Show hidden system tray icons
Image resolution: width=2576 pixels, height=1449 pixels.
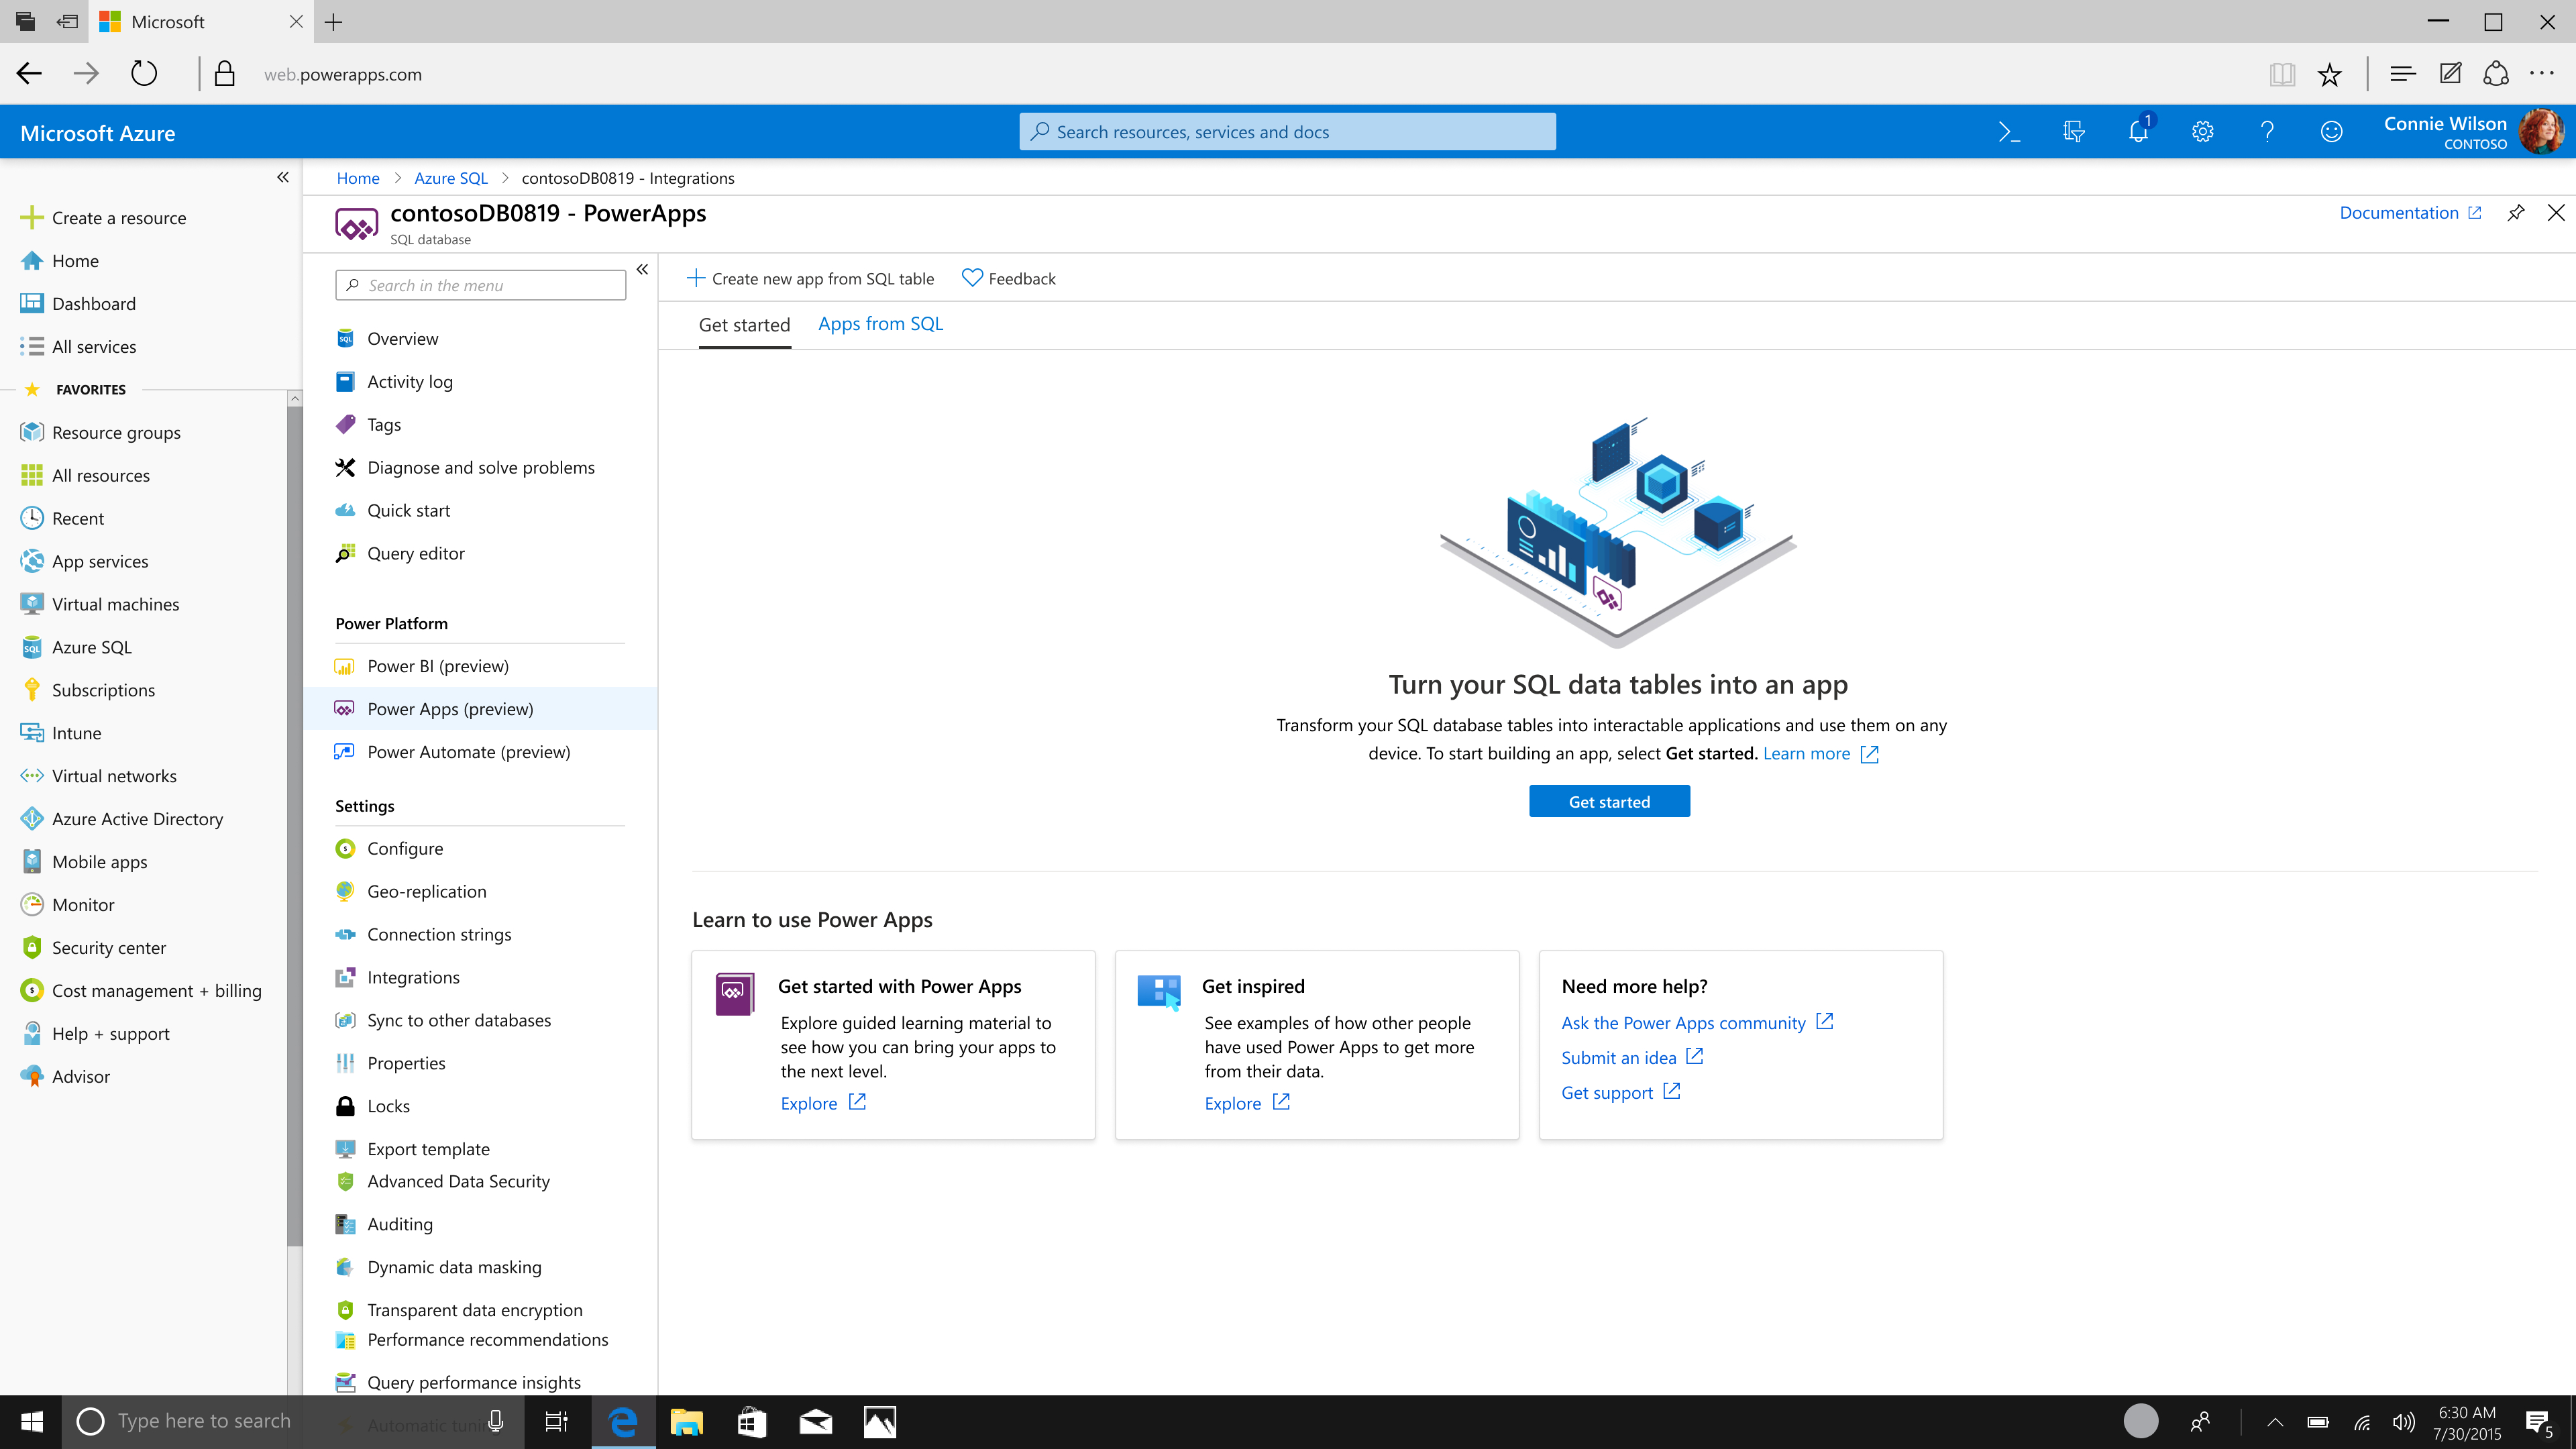click(x=2275, y=1422)
